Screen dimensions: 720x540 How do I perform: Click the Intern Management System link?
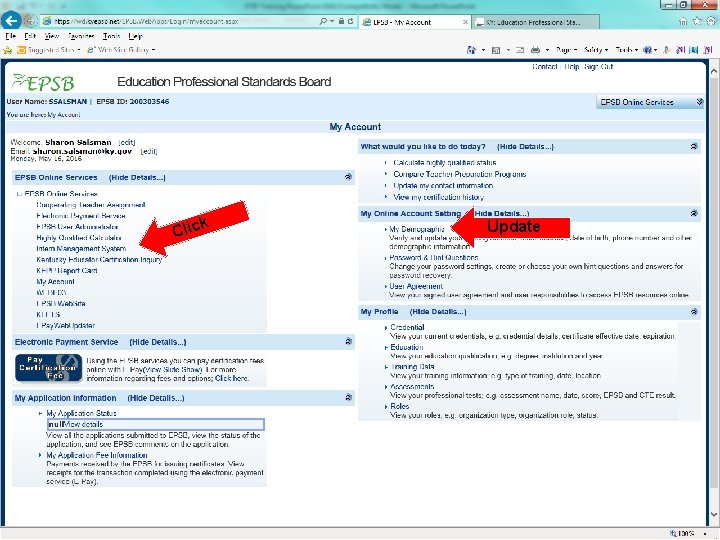pos(81,248)
